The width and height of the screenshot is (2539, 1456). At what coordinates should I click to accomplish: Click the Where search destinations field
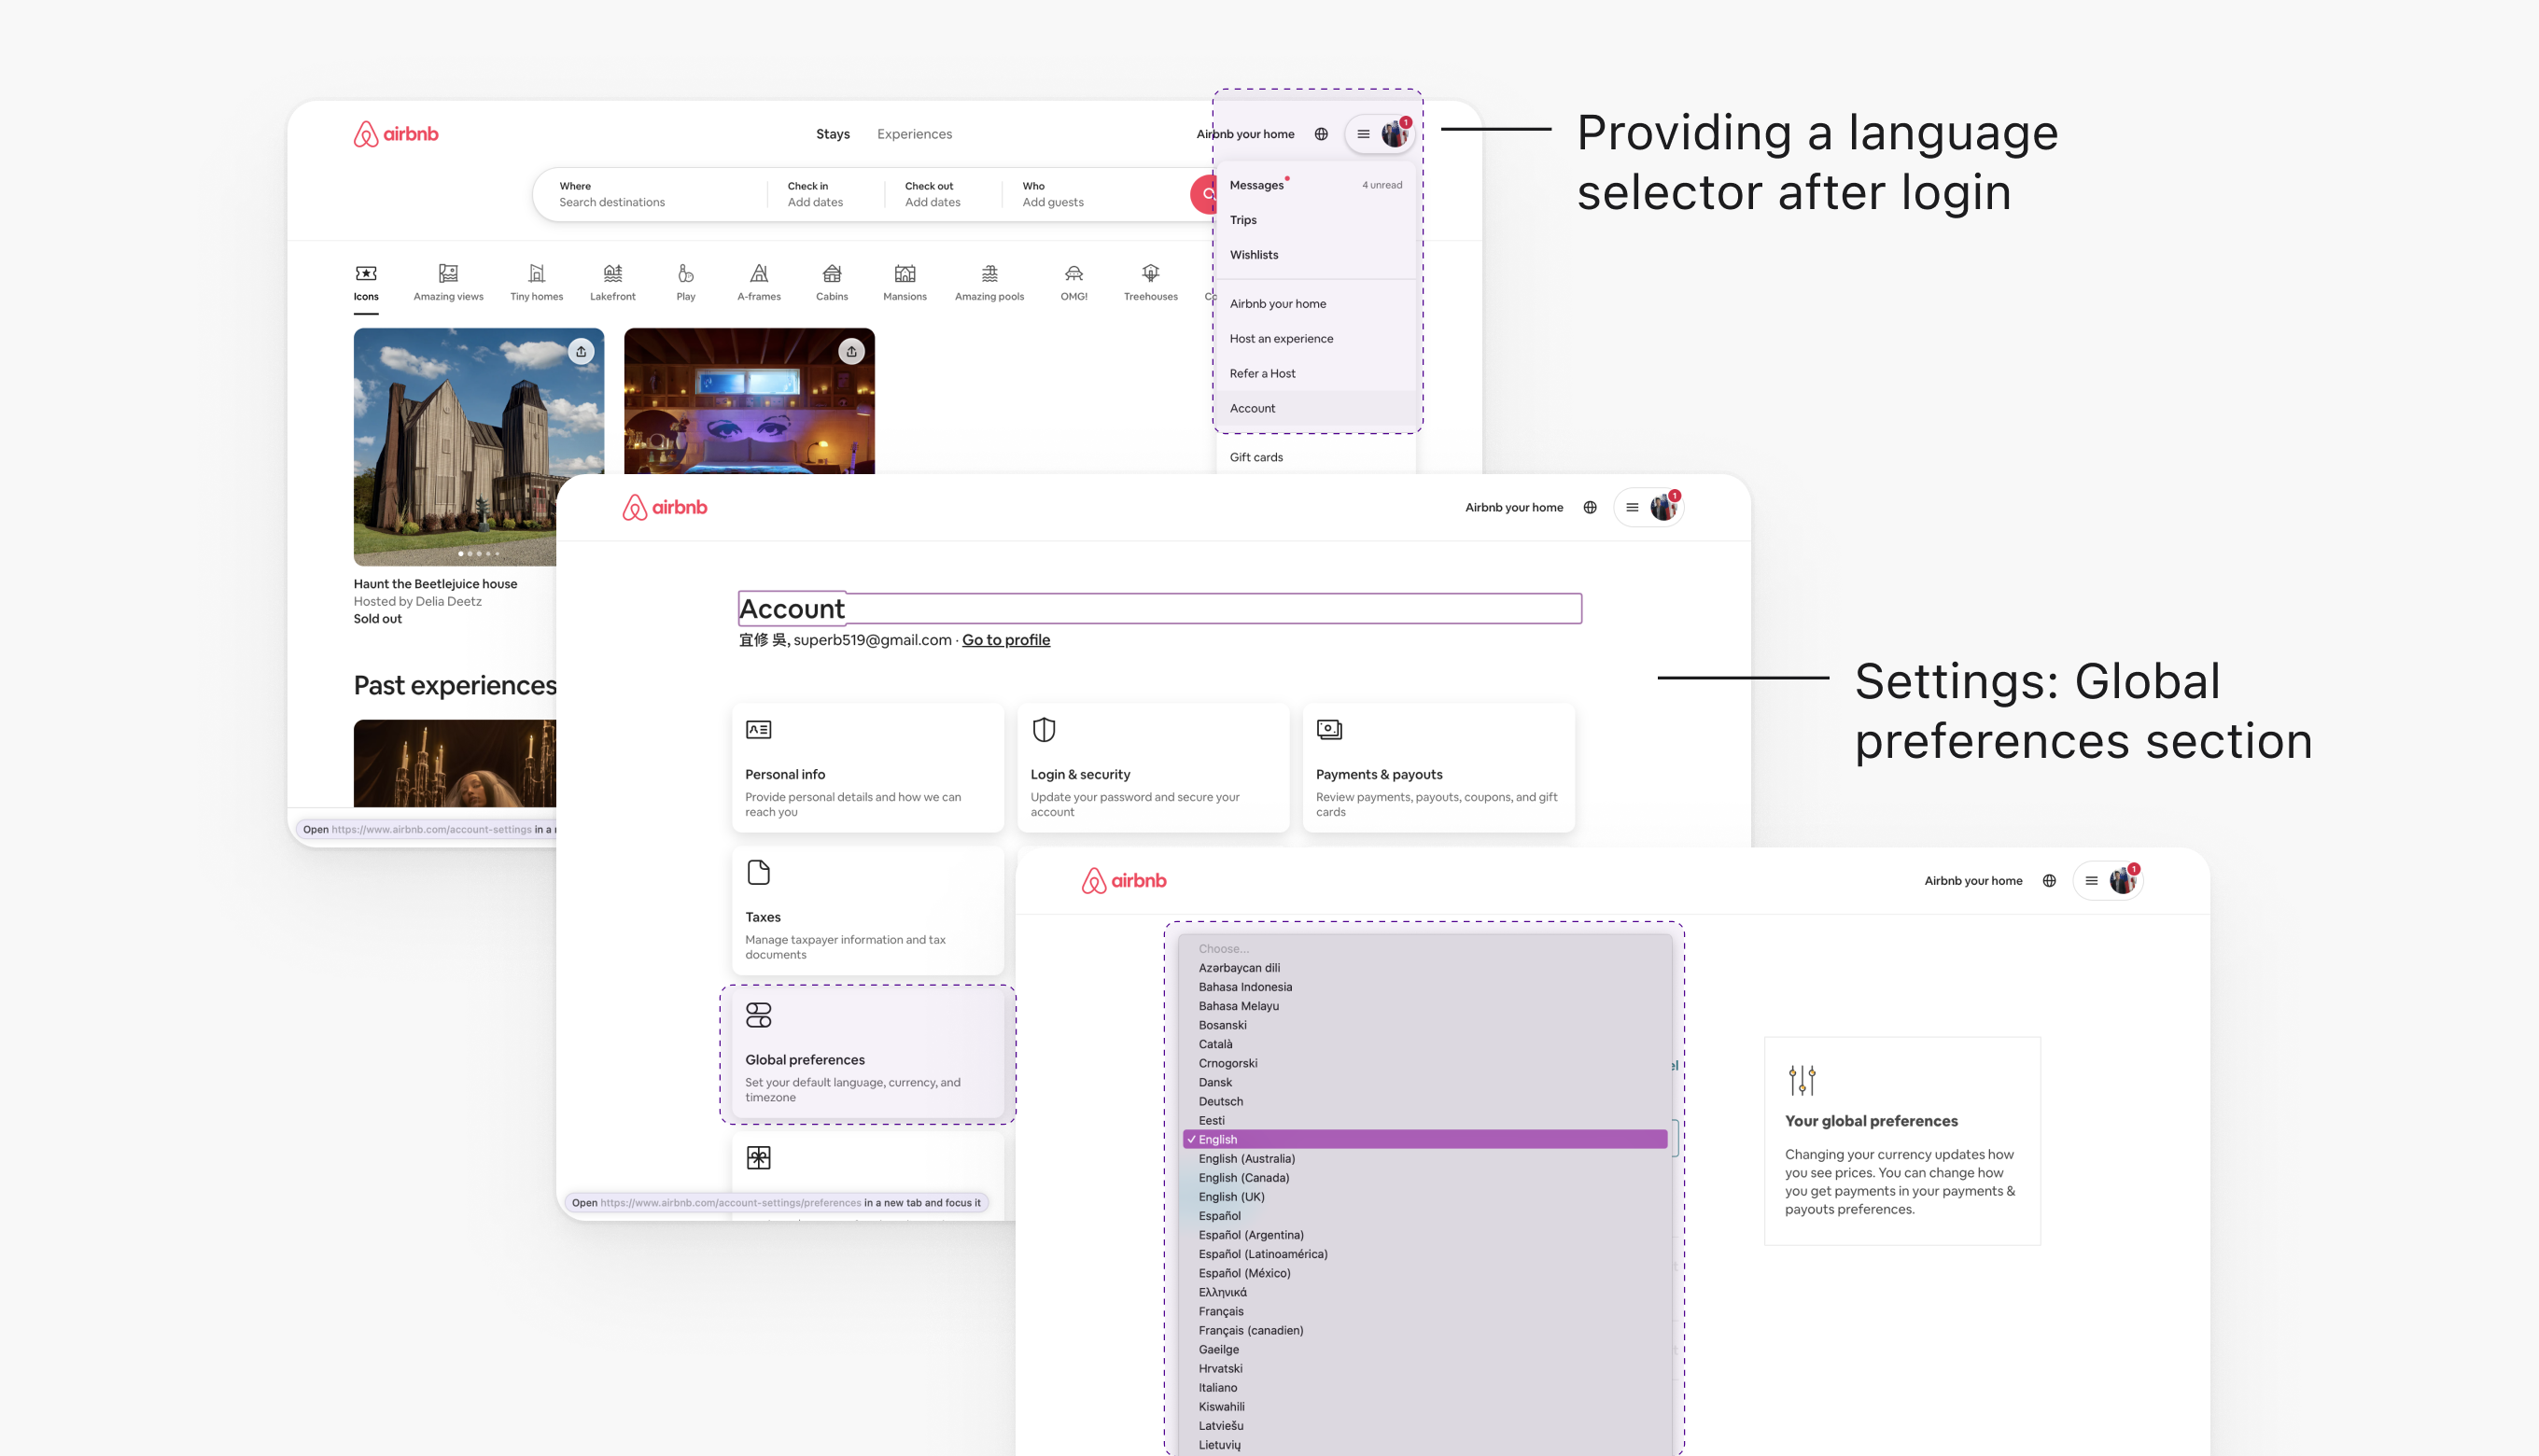click(650, 194)
